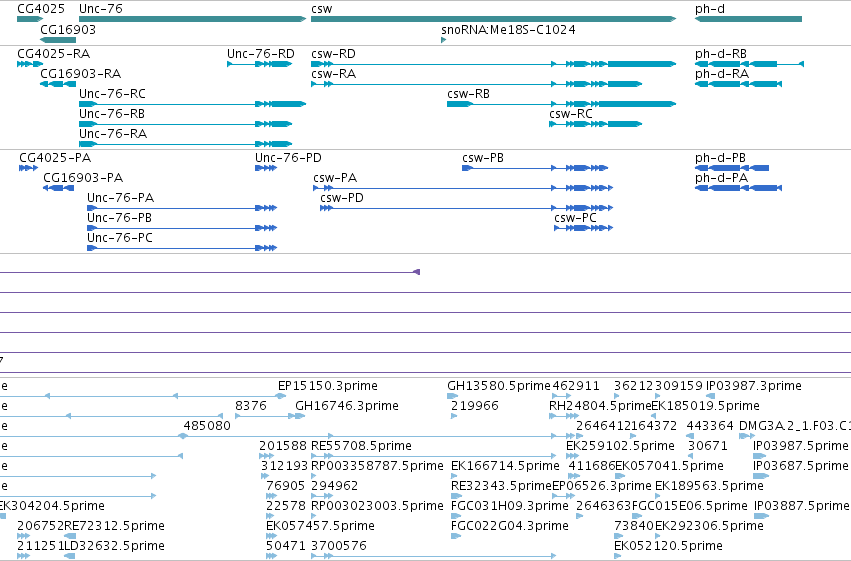Select transcript csw-RD

493,64
